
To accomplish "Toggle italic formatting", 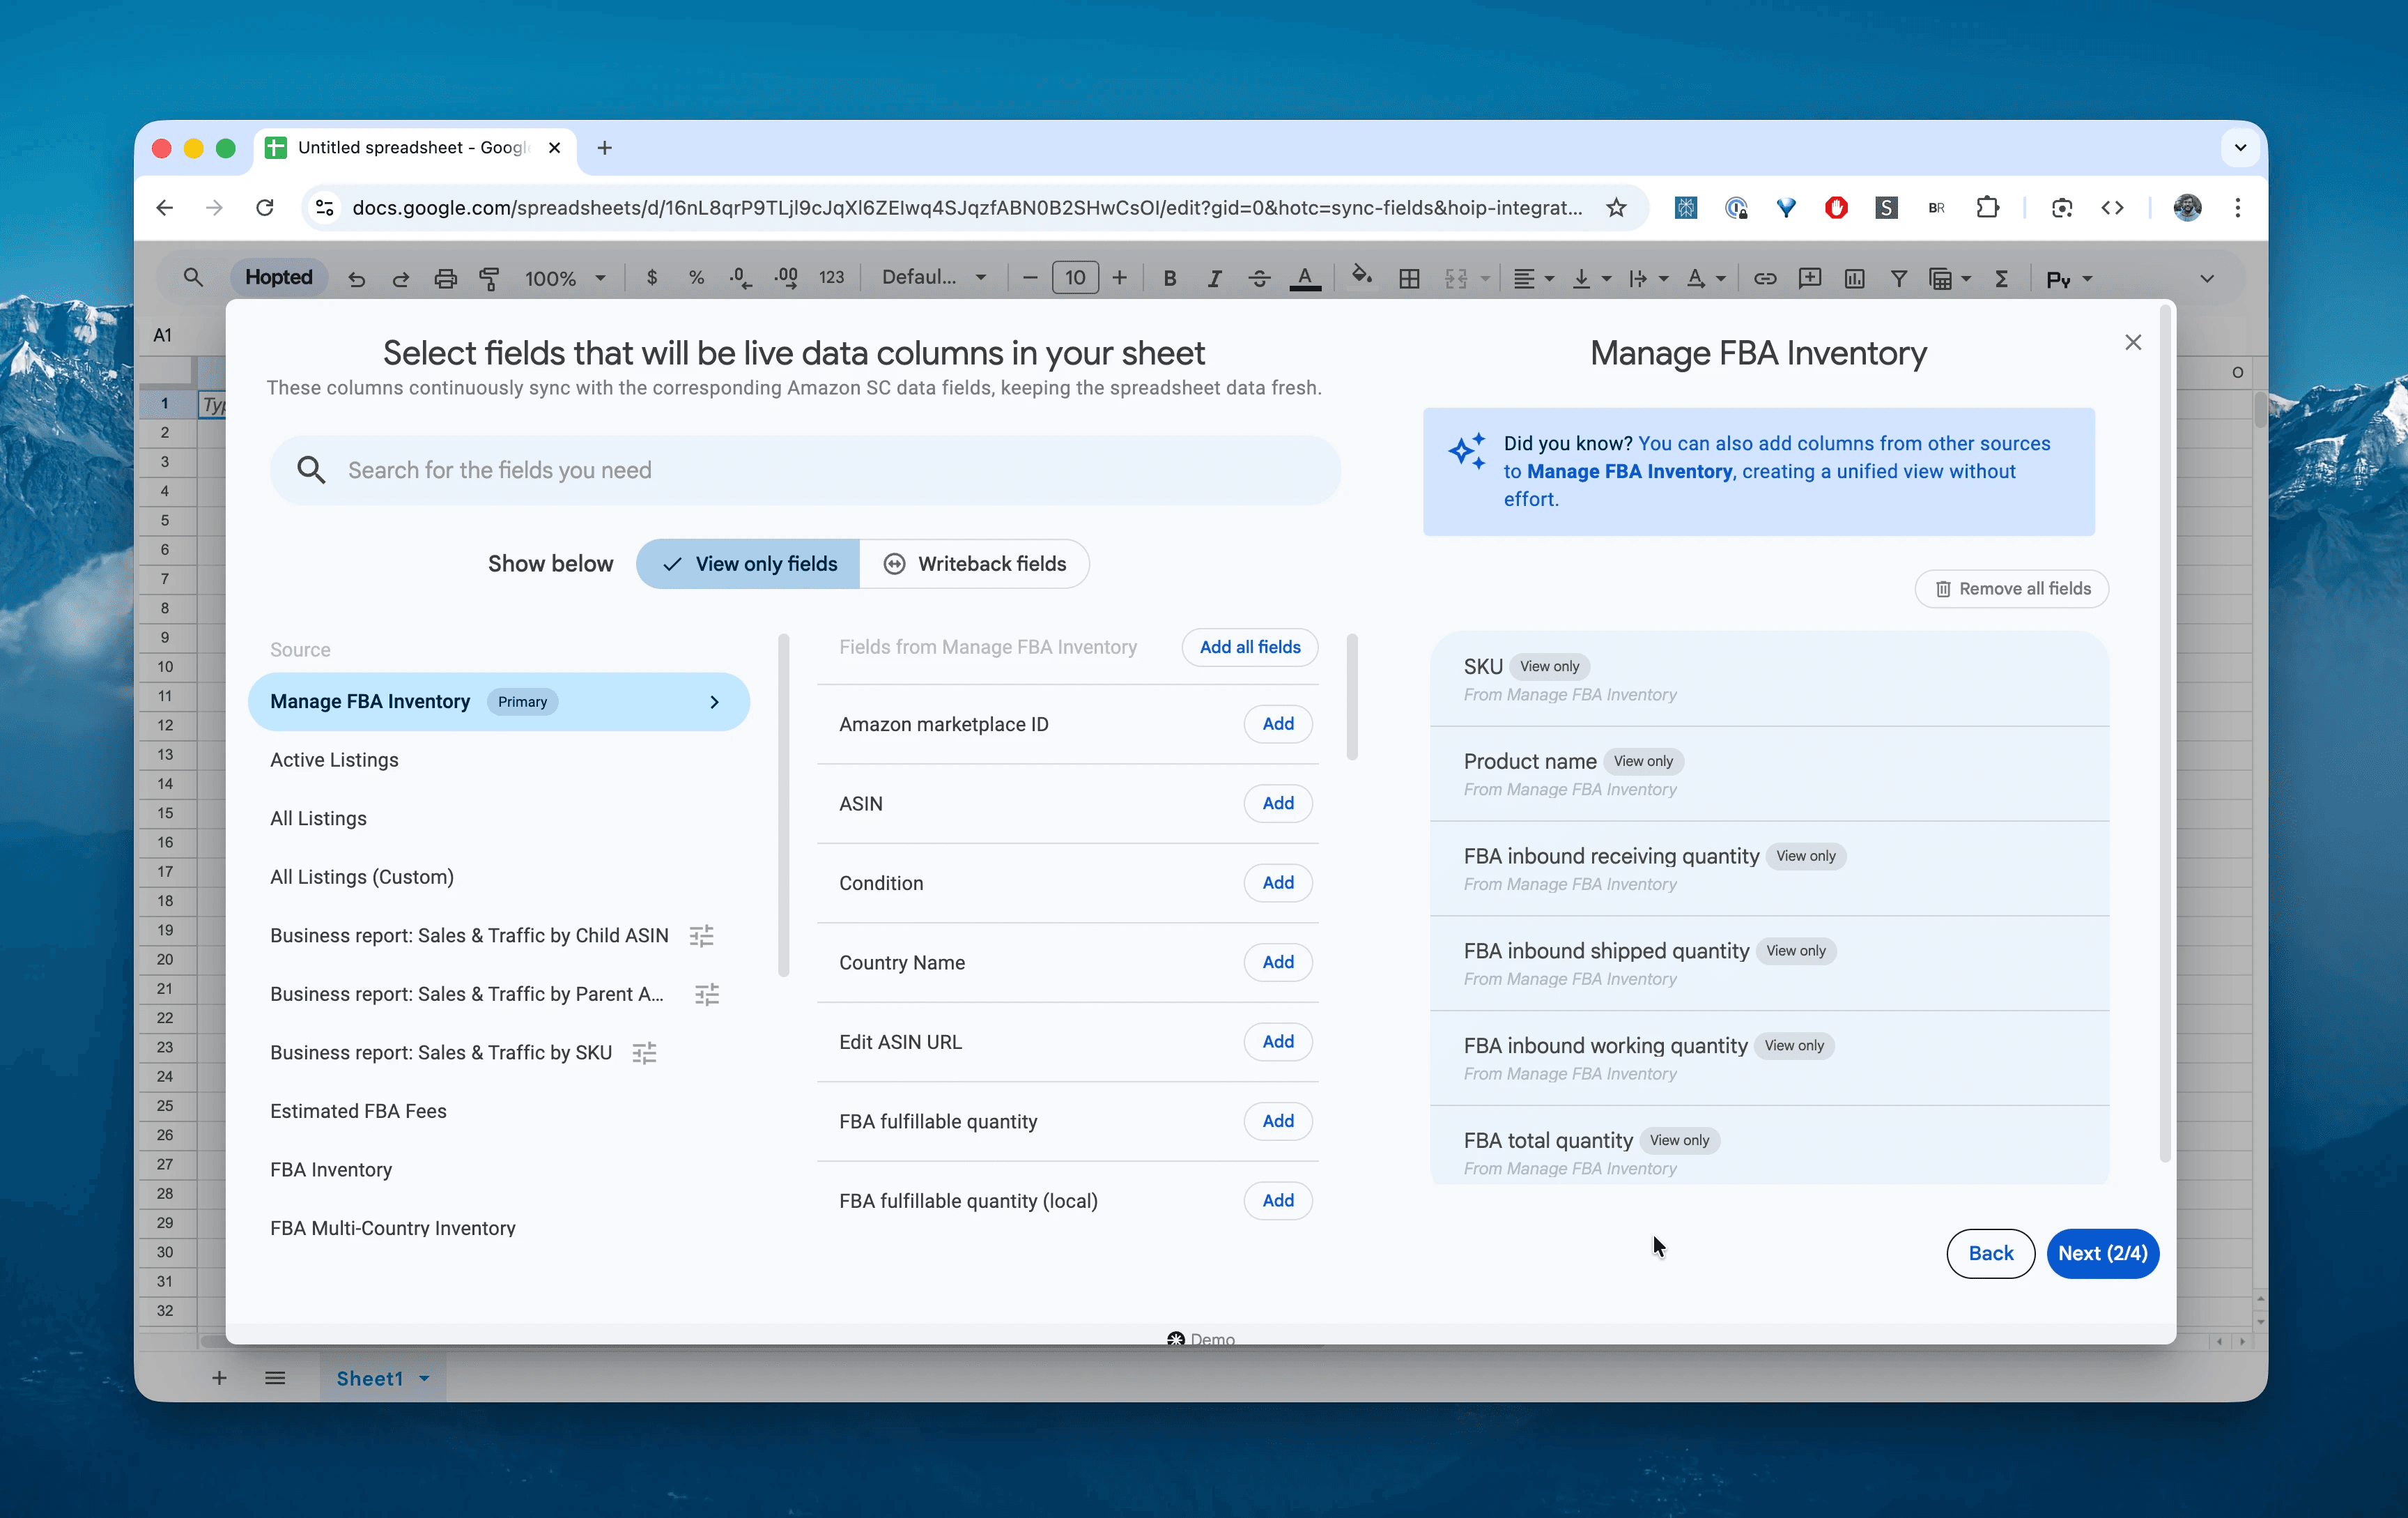I will [1214, 279].
